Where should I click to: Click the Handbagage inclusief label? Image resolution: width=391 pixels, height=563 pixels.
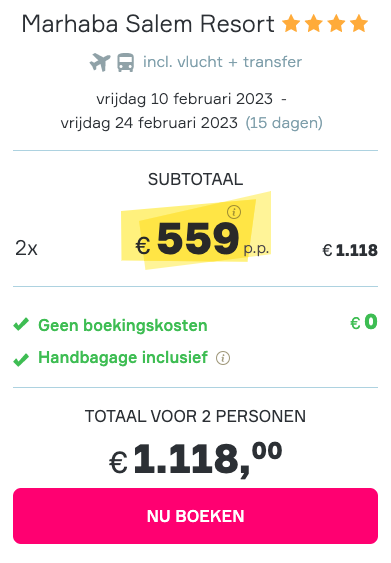pos(123,358)
